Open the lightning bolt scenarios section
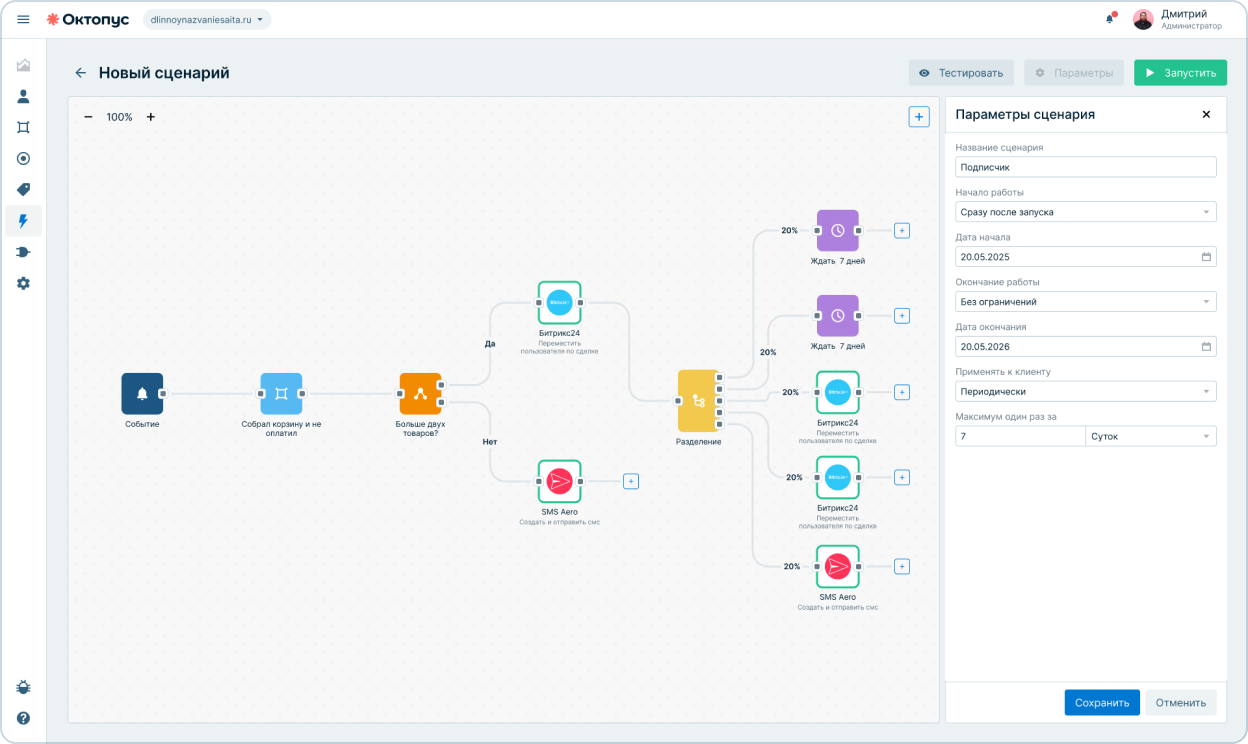Image resolution: width=1248 pixels, height=744 pixels. click(x=23, y=221)
